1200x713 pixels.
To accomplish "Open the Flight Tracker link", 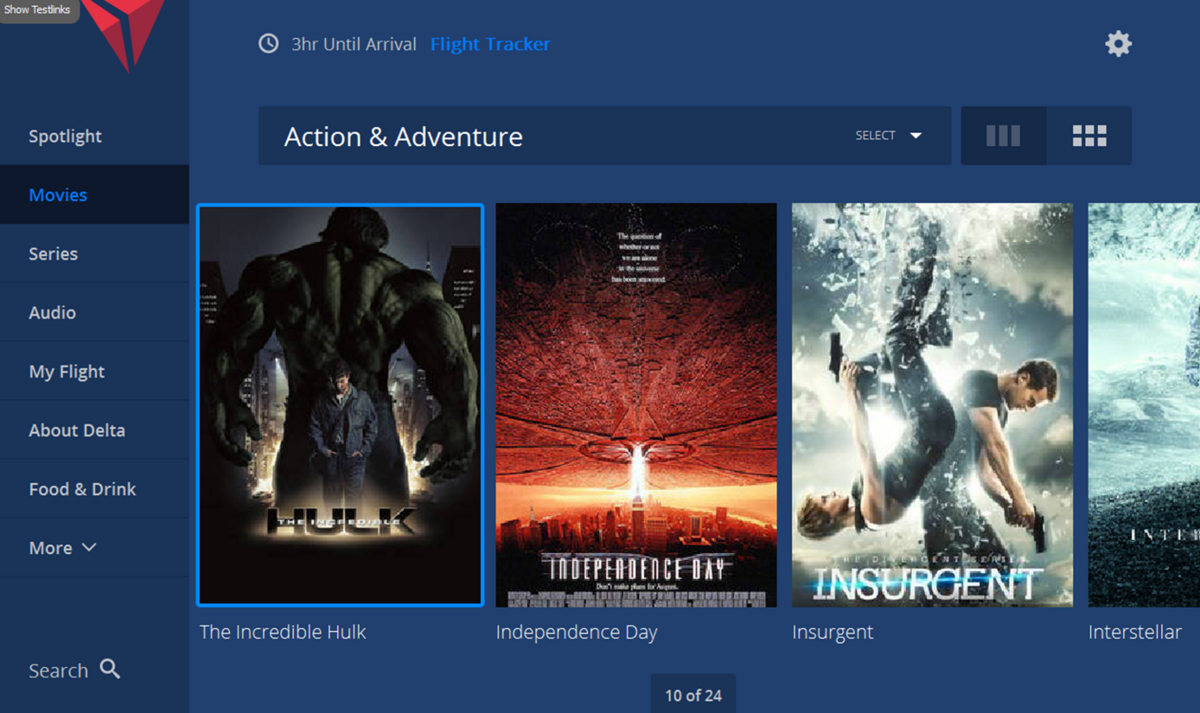I will pos(490,44).
